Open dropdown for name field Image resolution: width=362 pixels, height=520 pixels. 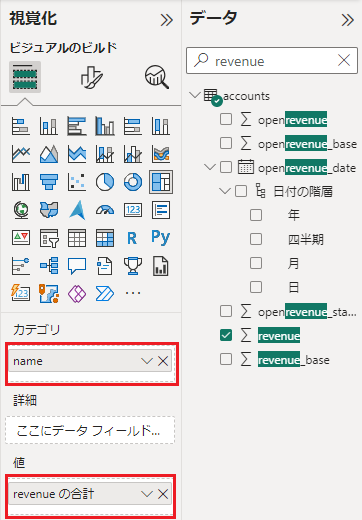[147, 361]
